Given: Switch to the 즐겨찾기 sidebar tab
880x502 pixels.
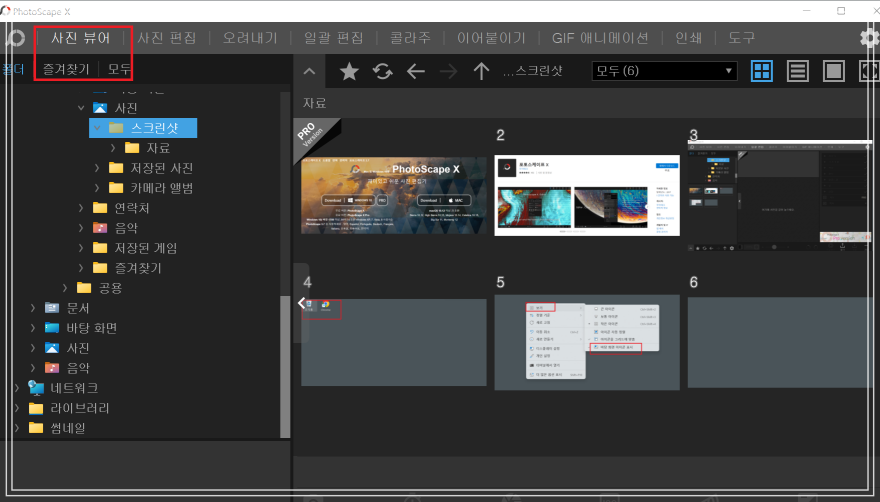Looking at the screenshot, I should point(66,69).
